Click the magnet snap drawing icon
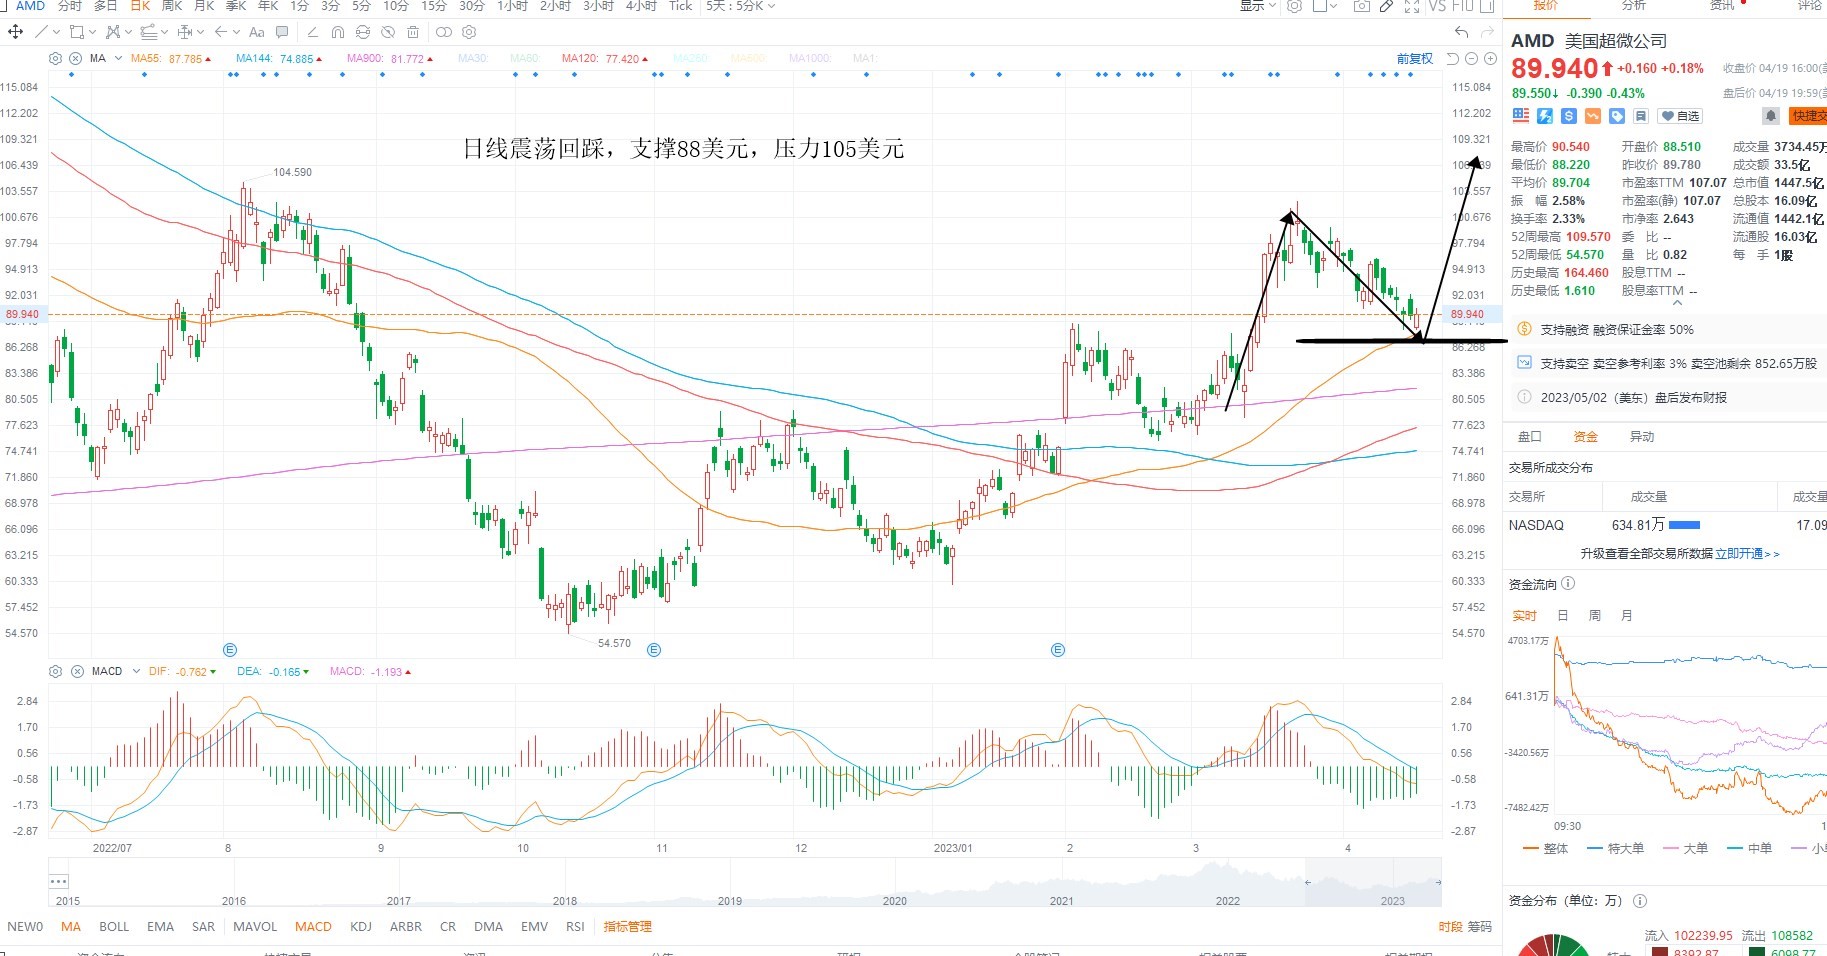Image resolution: width=1827 pixels, height=956 pixels. 337,32
